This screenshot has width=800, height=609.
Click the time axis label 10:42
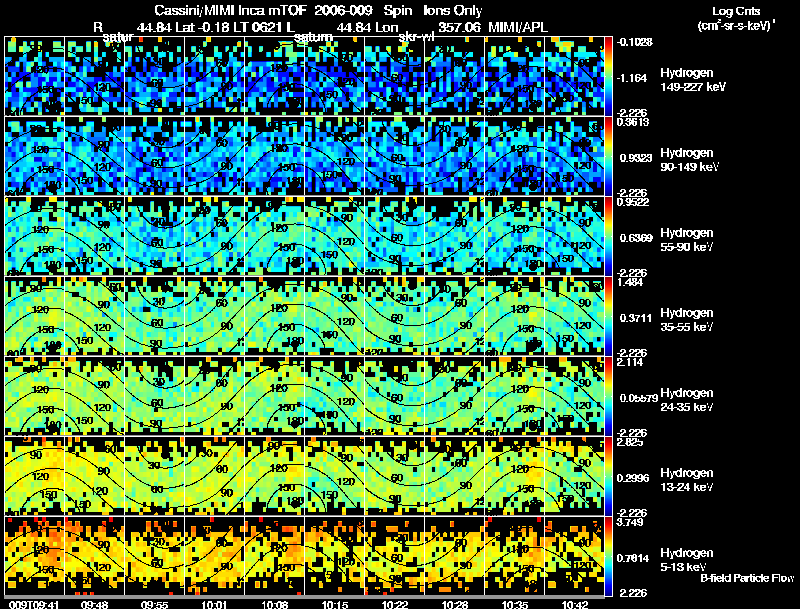[x=575, y=604]
